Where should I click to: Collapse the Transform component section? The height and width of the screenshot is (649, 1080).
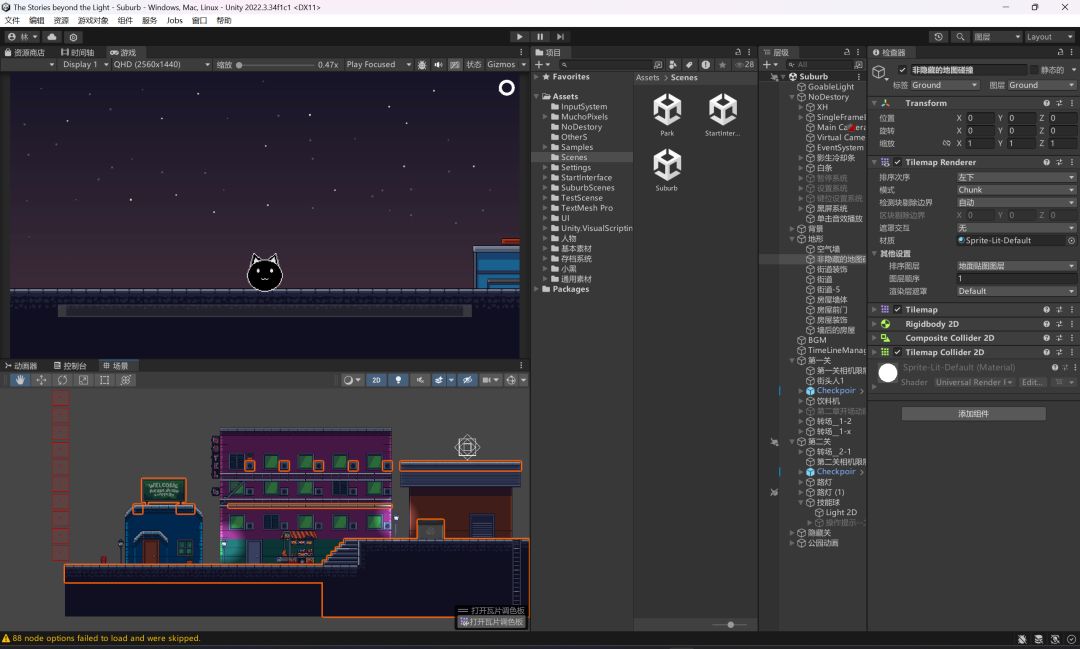point(873,103)
